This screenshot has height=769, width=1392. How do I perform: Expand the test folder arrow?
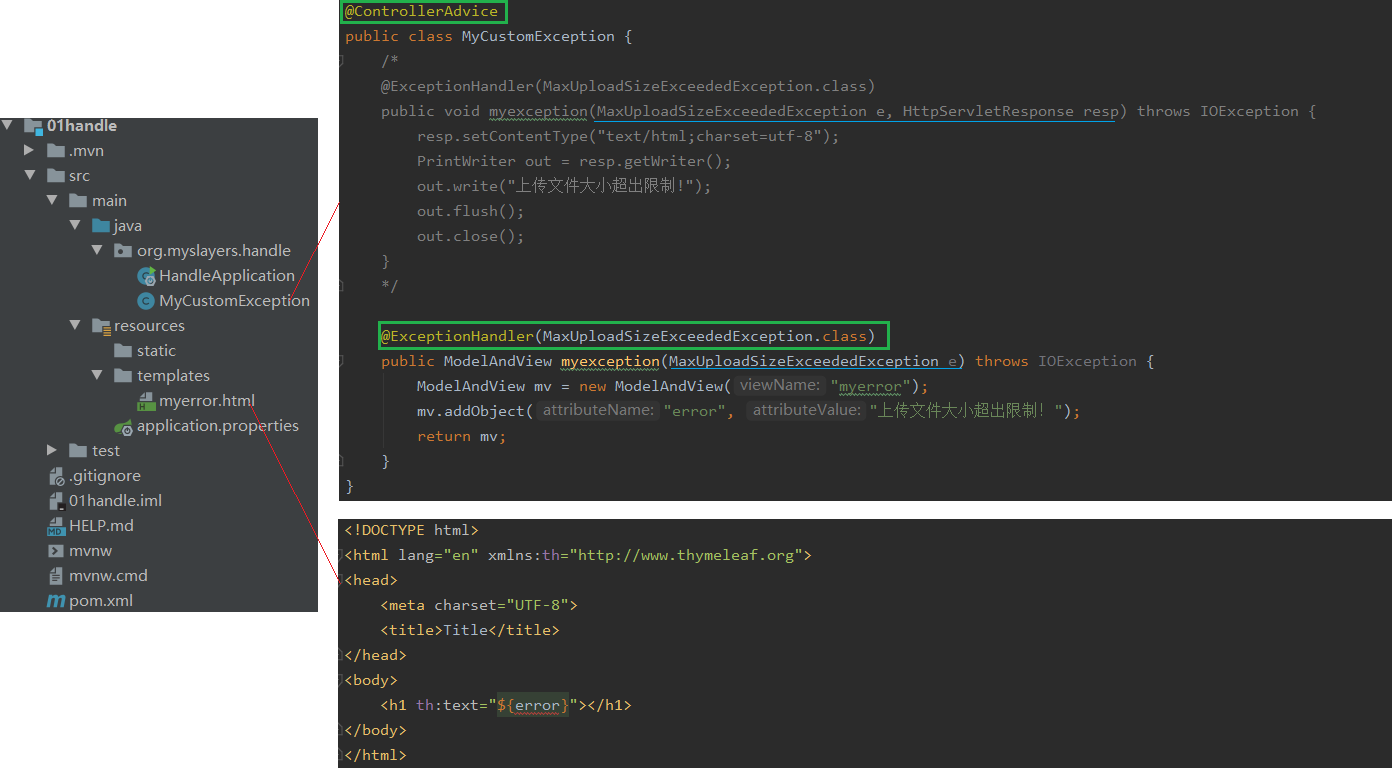[x=52, y=451]
